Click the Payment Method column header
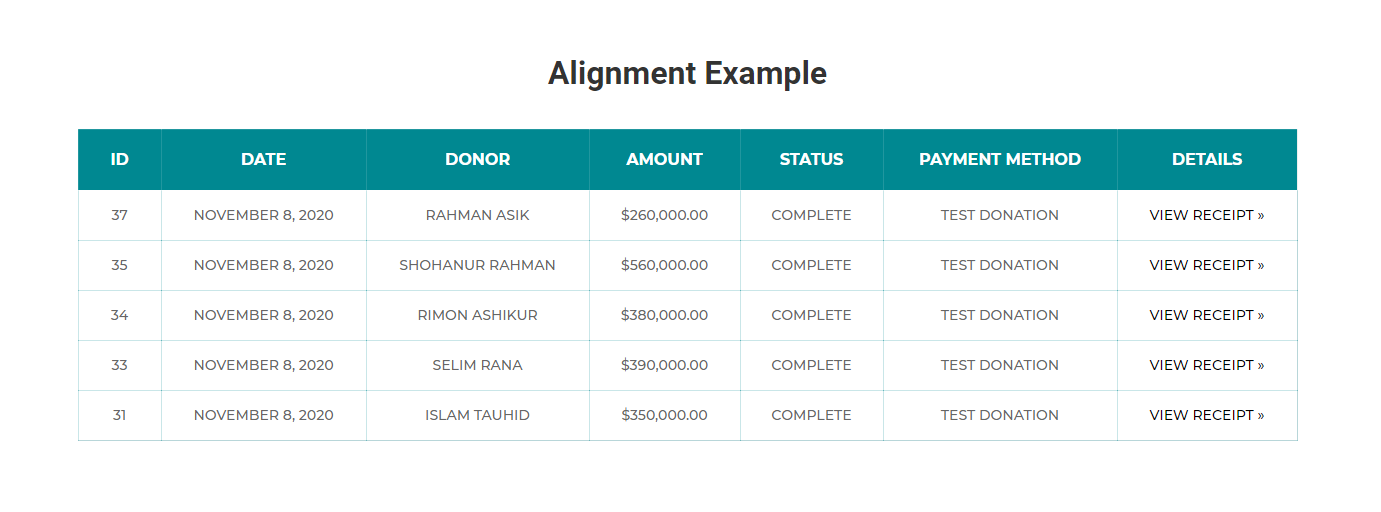 pyautogui.click(x=1000, y=159)
